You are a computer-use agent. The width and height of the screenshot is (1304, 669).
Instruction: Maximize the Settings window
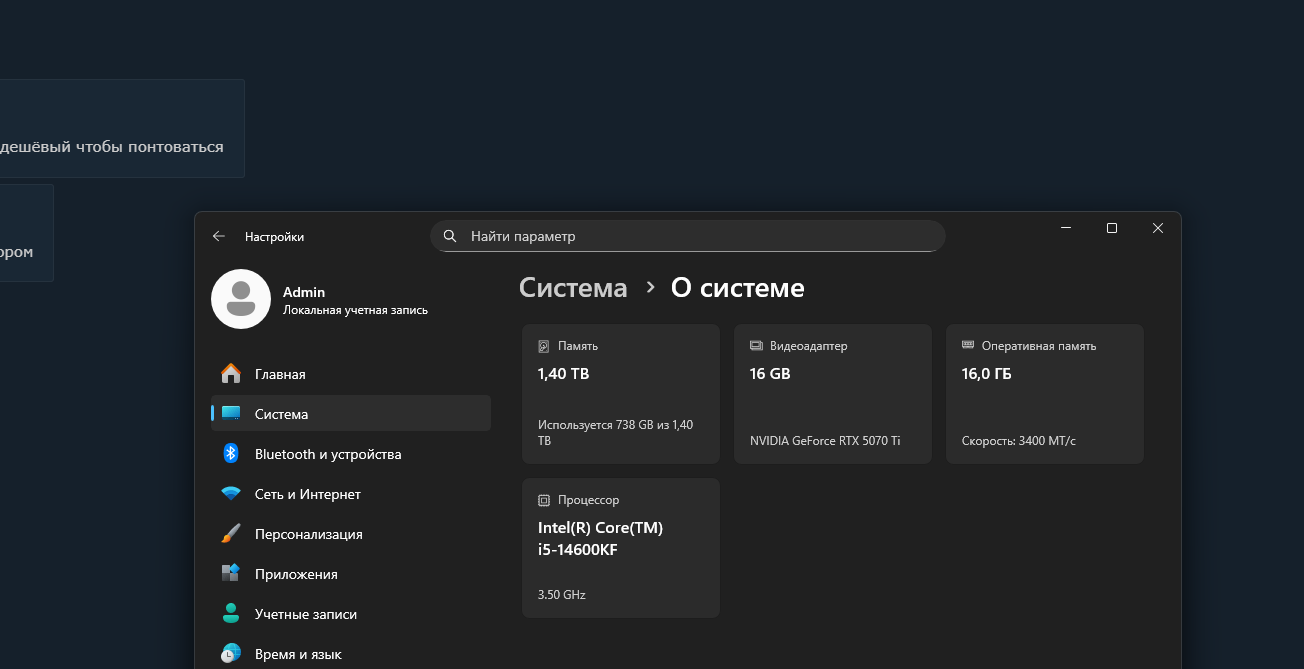pos(1111,229)
